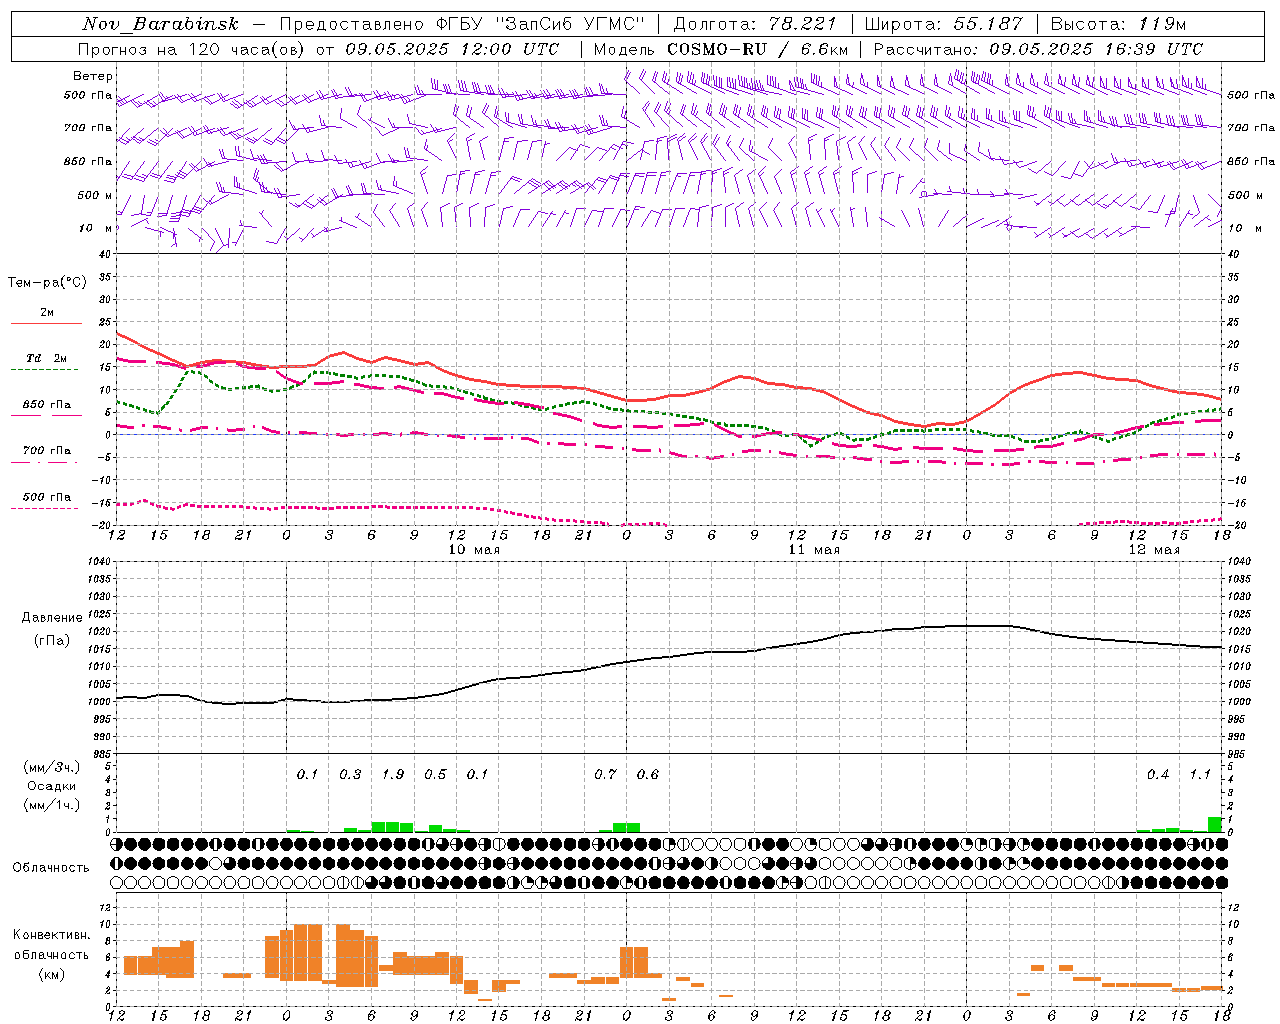This screenshot has height=1024, width=1280.
Task: Click the precipitation value 1.1
Action: pyautogui.click(x=1200, y=774)
